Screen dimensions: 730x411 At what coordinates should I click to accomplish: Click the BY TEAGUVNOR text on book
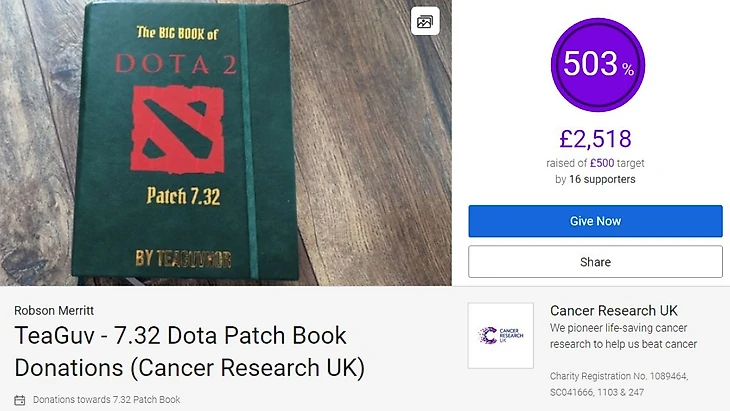tap(183, 258)
